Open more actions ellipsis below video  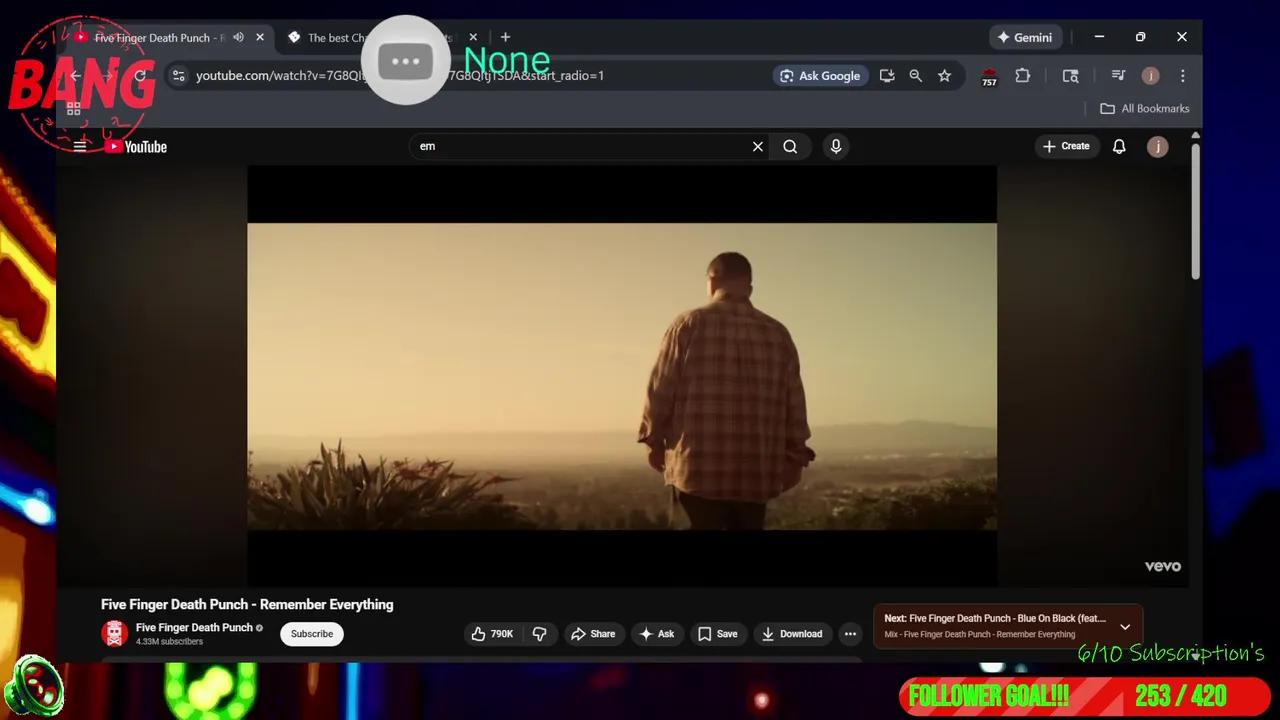click(850, 634)
